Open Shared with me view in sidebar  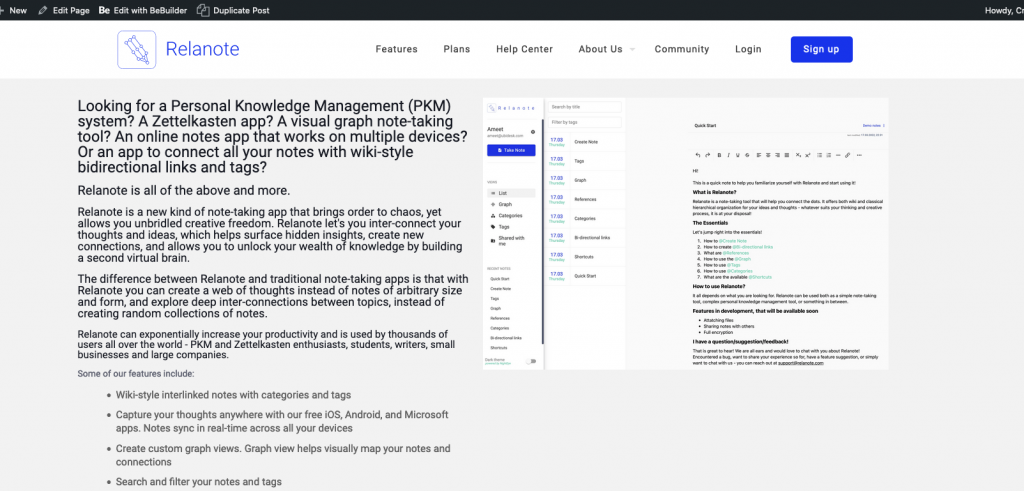[x=507, y=240]
